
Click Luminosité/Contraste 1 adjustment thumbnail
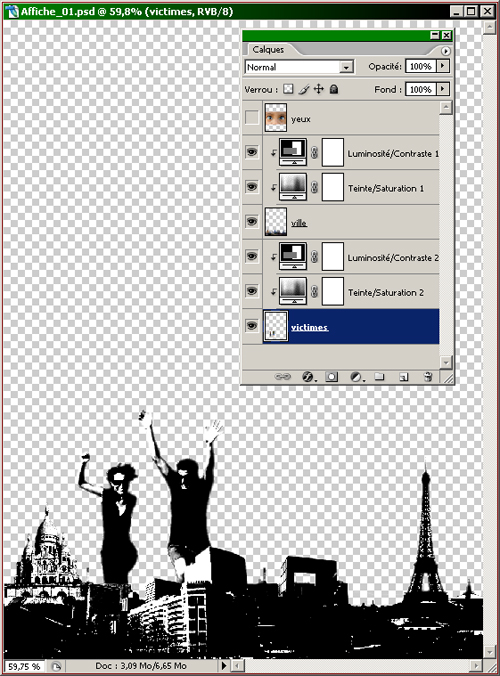pos(293,152)
